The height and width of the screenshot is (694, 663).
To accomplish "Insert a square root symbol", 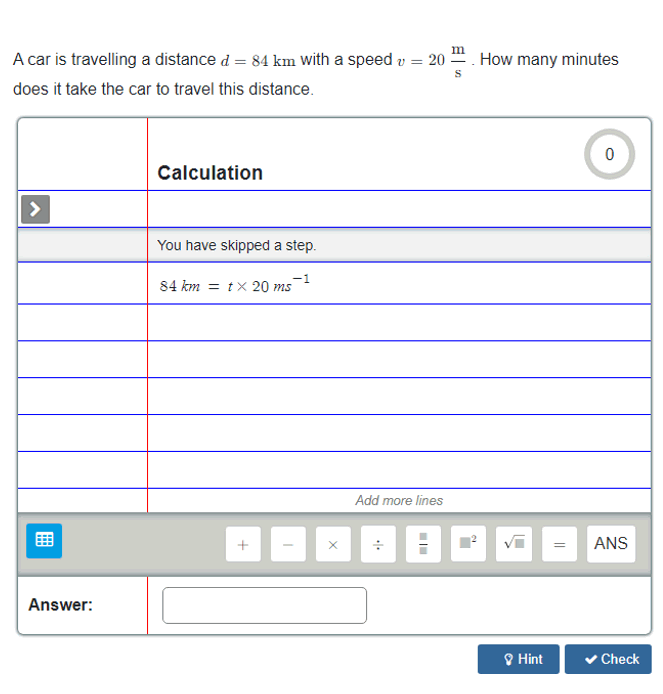I will coord(514,544).
